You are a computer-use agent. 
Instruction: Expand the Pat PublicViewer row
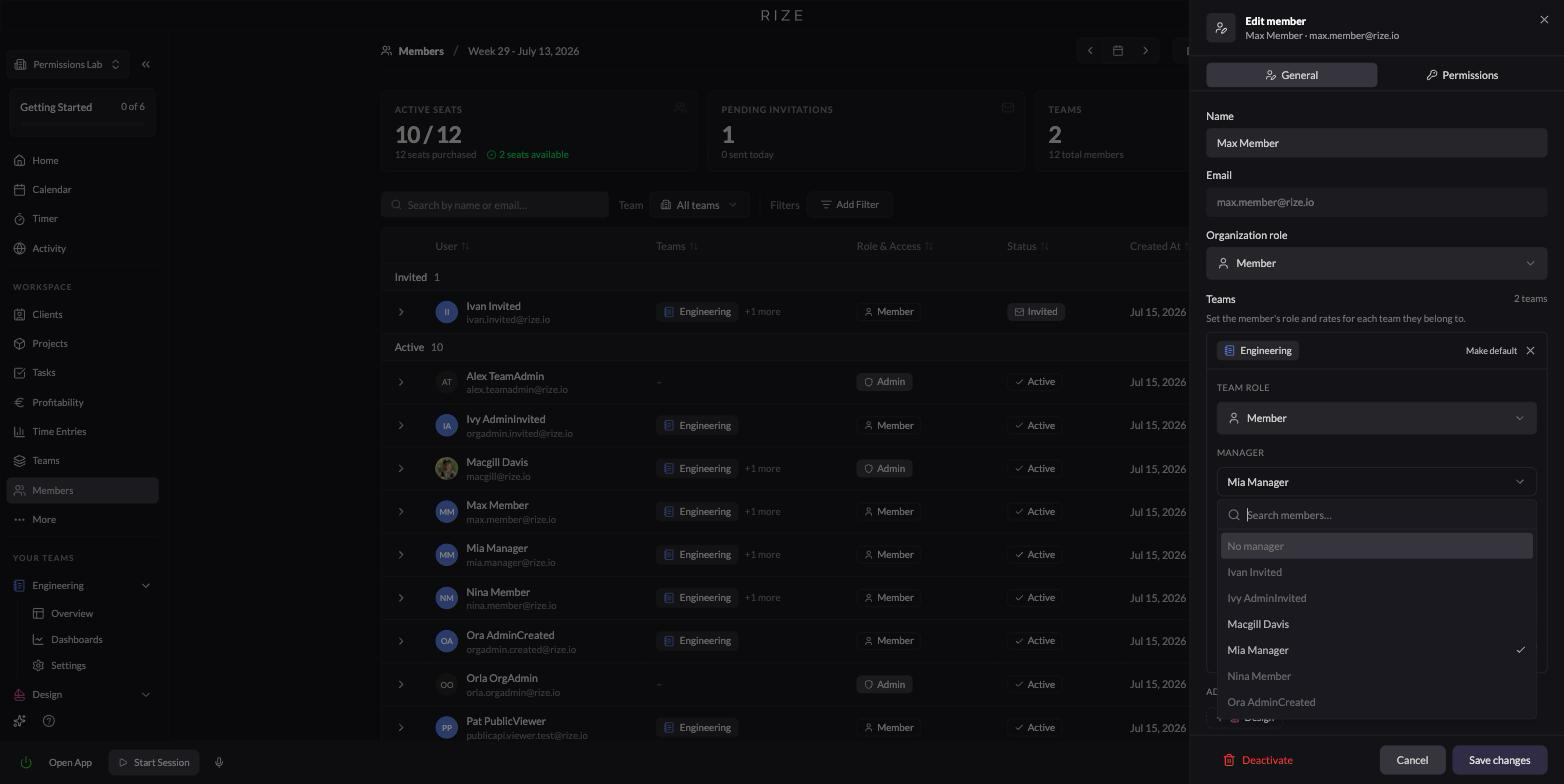[x=401, y=728]
